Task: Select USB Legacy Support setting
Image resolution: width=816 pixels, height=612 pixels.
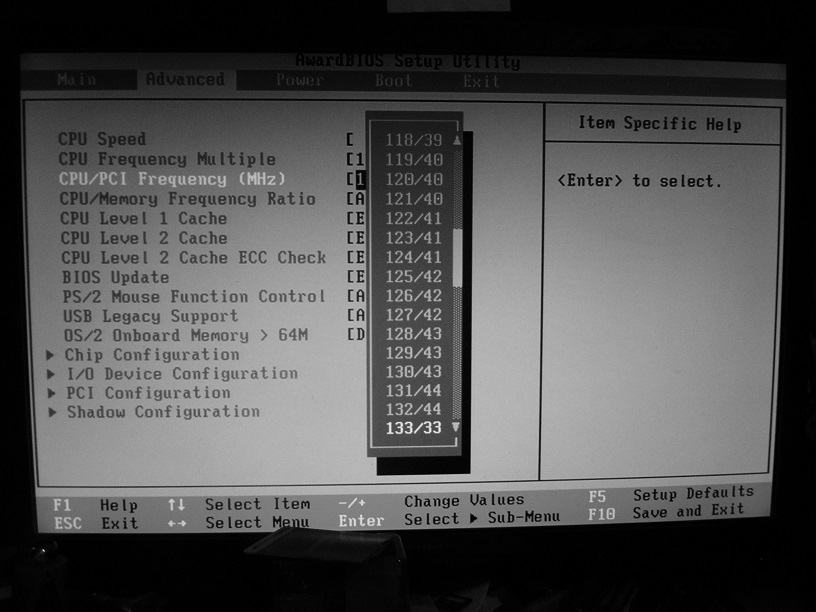Action: coord(150,316)
